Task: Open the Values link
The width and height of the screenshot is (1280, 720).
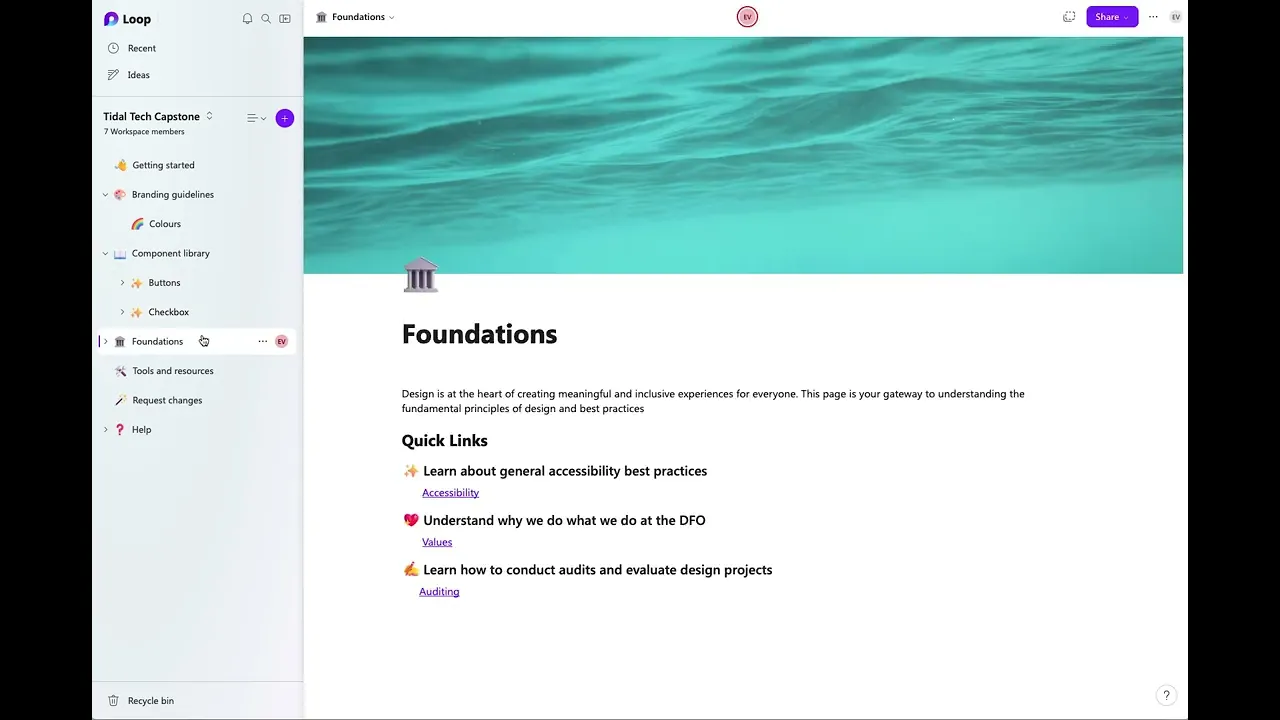Action: click(437, 542)
